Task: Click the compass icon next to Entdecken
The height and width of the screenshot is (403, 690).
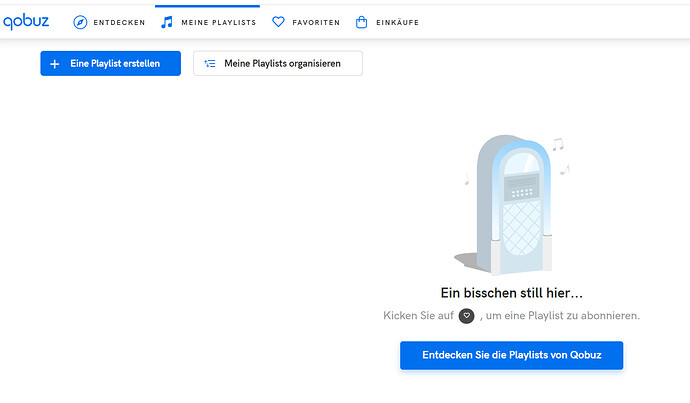Action: 80,22
